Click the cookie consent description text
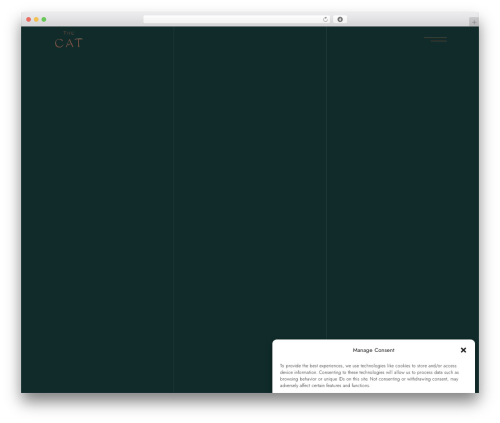 (x=369, y=376)
